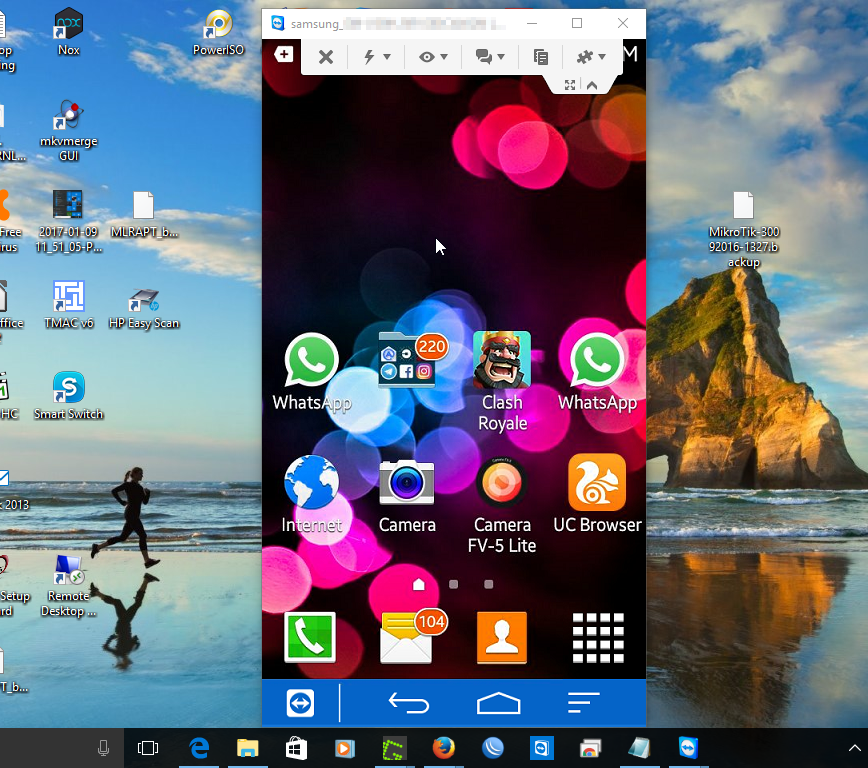Open the Actions lightning dropdown
Viewport: 868px width, 768px height.
[x=376, y=56]
